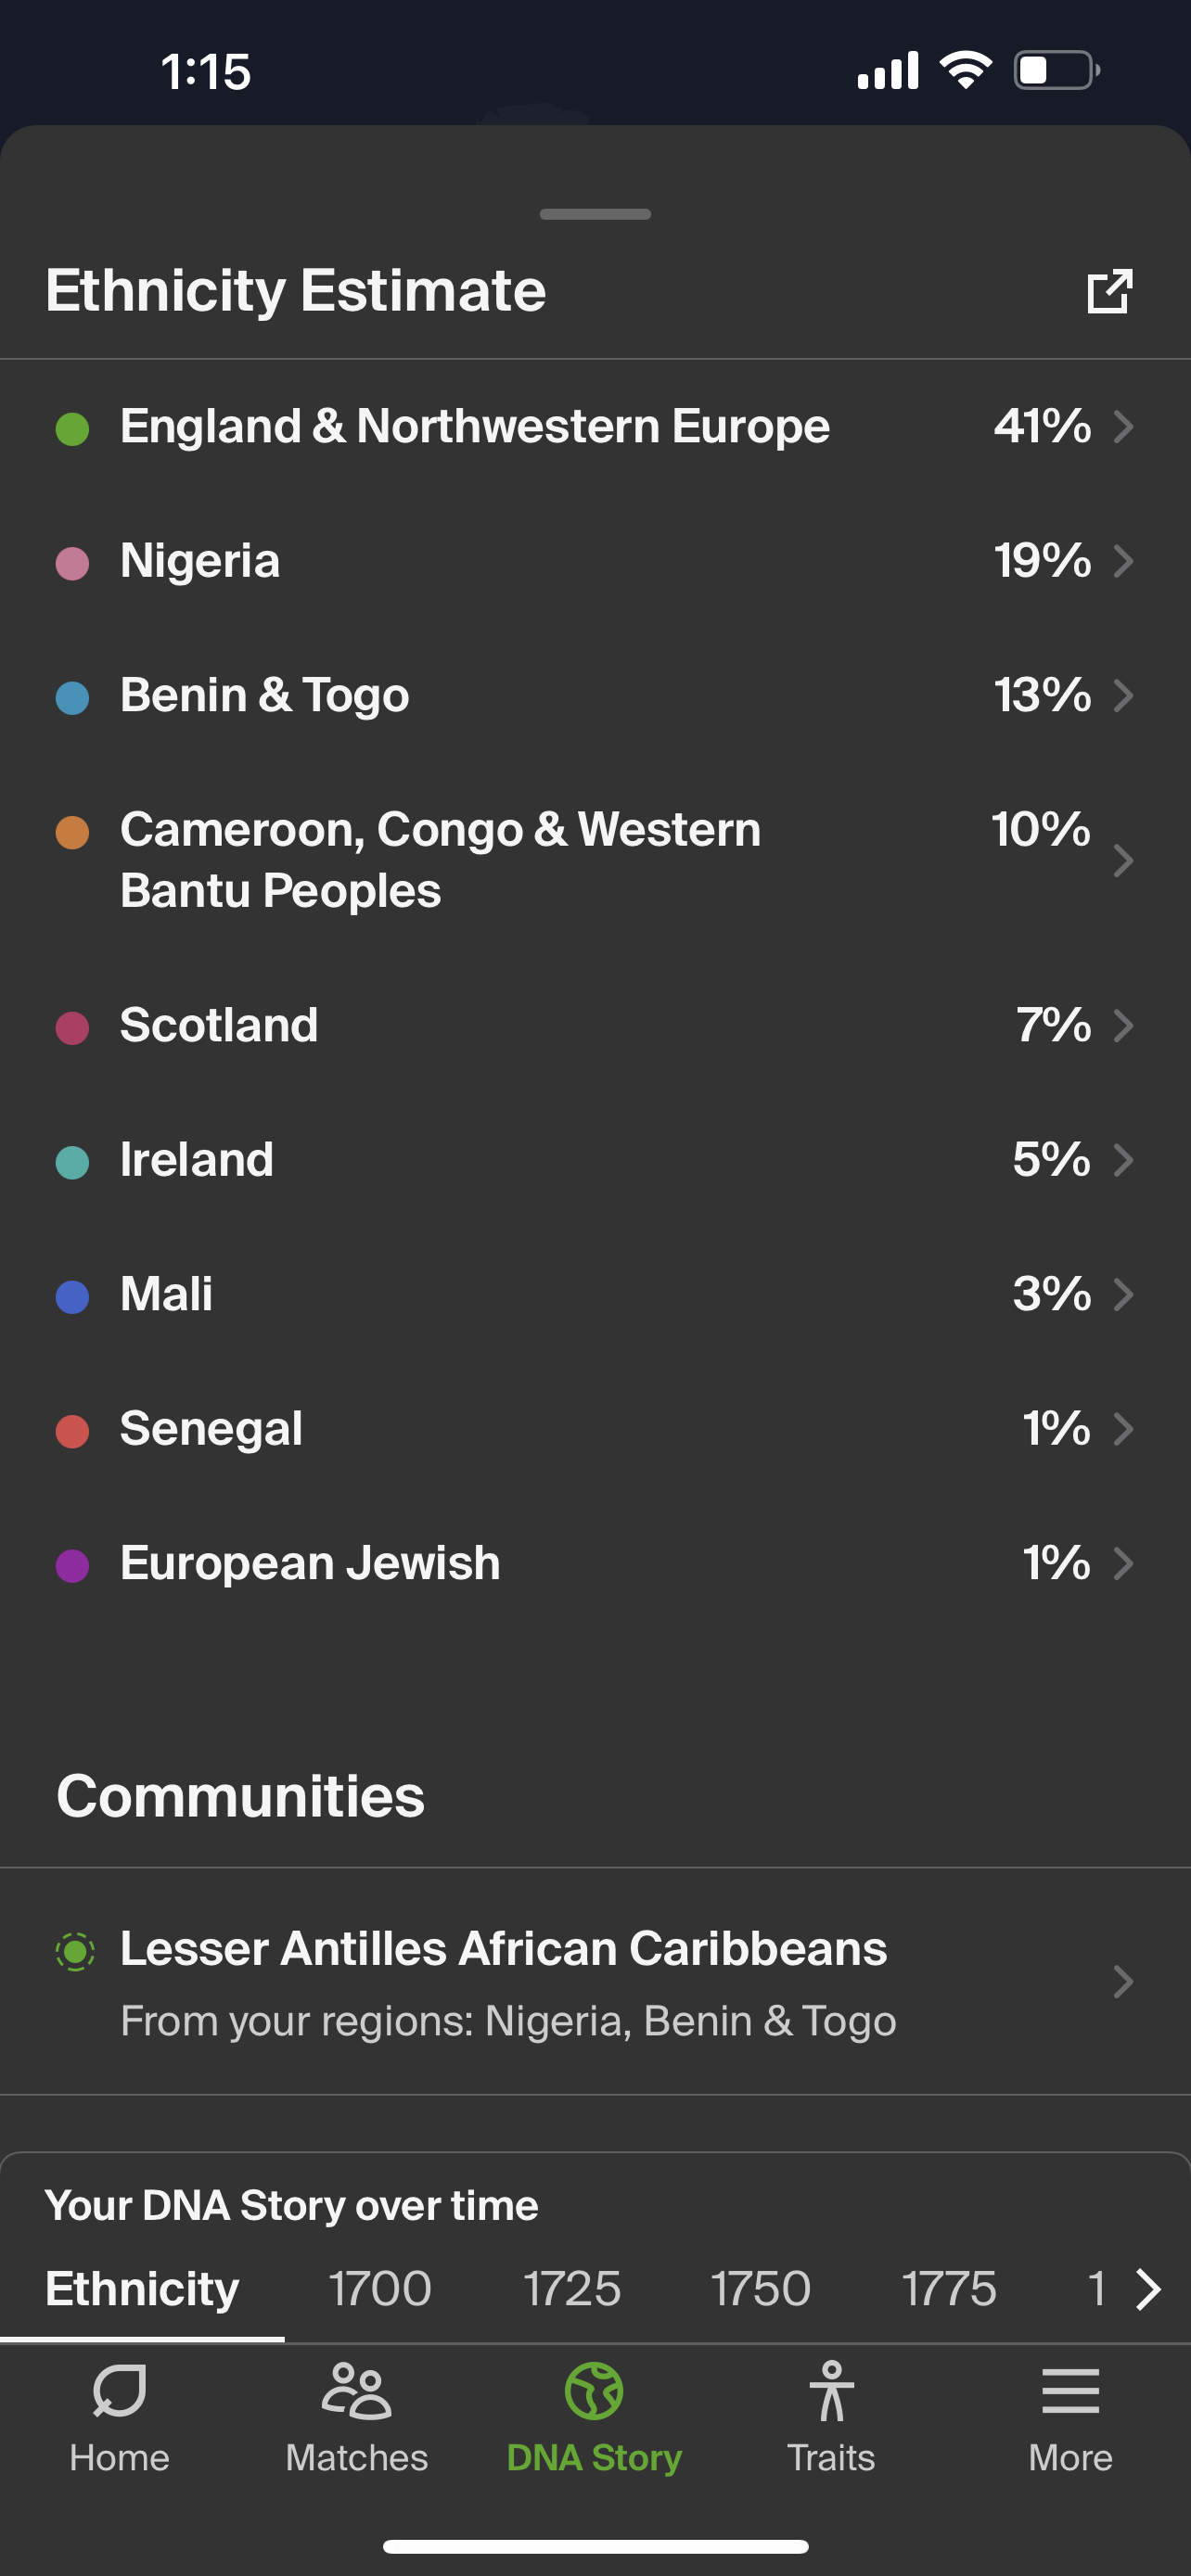Open Lesser Antilles African Caribbeans community
This screenshot has width=1191, height=2576.
click(595, 1981)
